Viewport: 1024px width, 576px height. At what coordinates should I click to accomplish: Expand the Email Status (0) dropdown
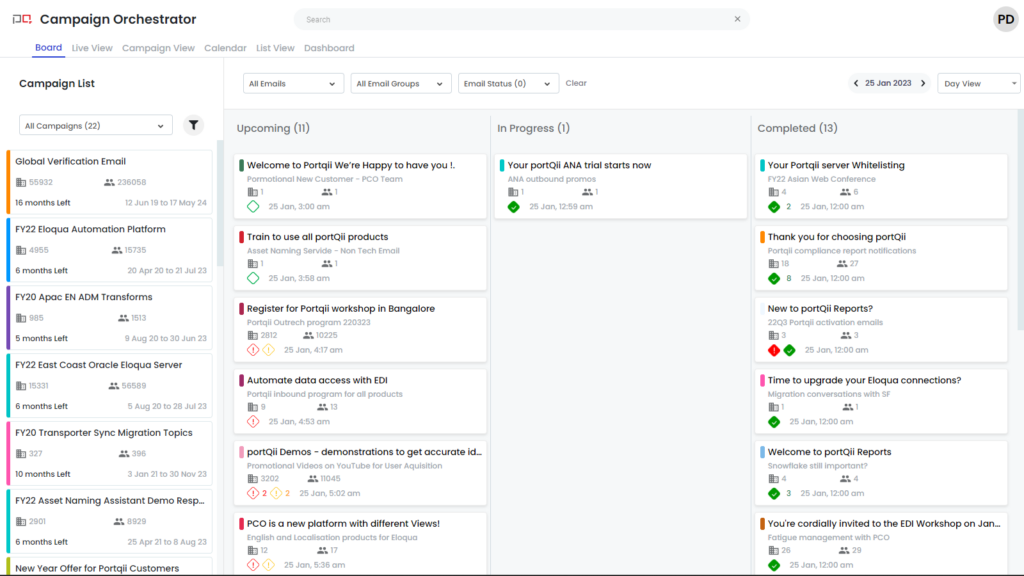click(508, 84)
